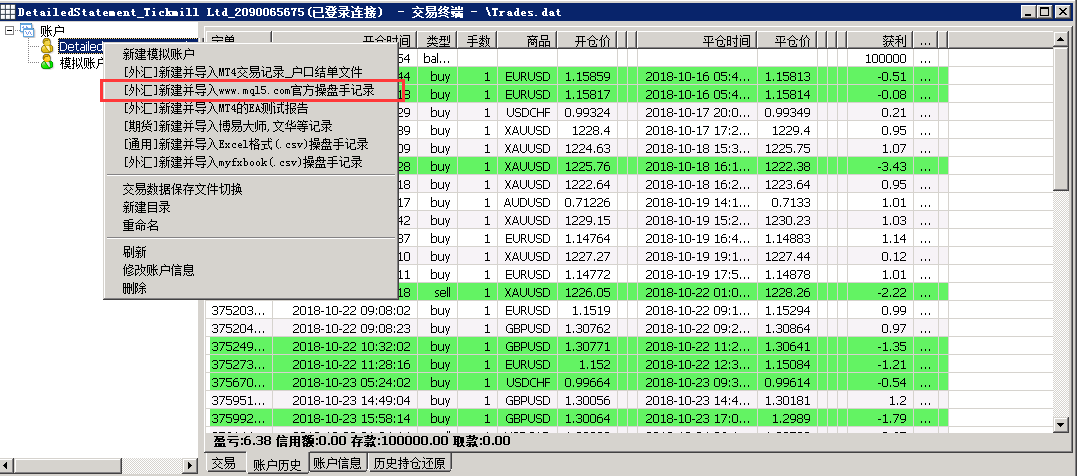Switch to the 交易 tab
Screen dimensions: 1077x476
(x=223, y=463)
